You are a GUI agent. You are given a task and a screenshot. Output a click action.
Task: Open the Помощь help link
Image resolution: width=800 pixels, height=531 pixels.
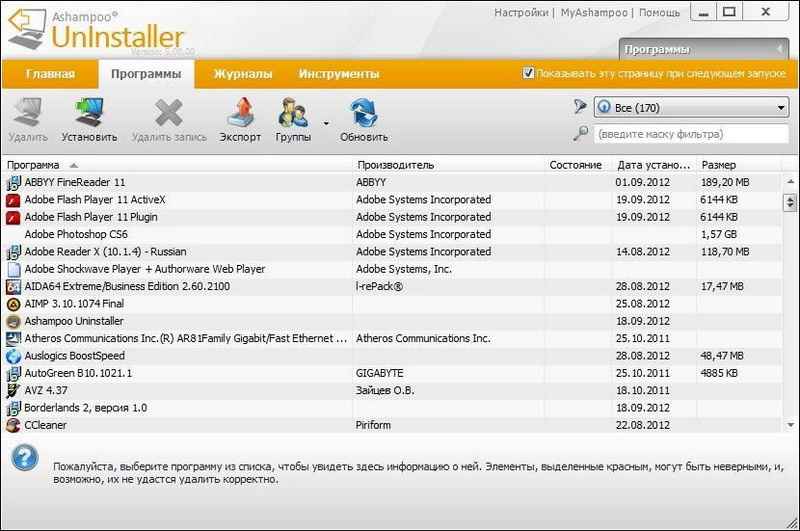(659, 12)
